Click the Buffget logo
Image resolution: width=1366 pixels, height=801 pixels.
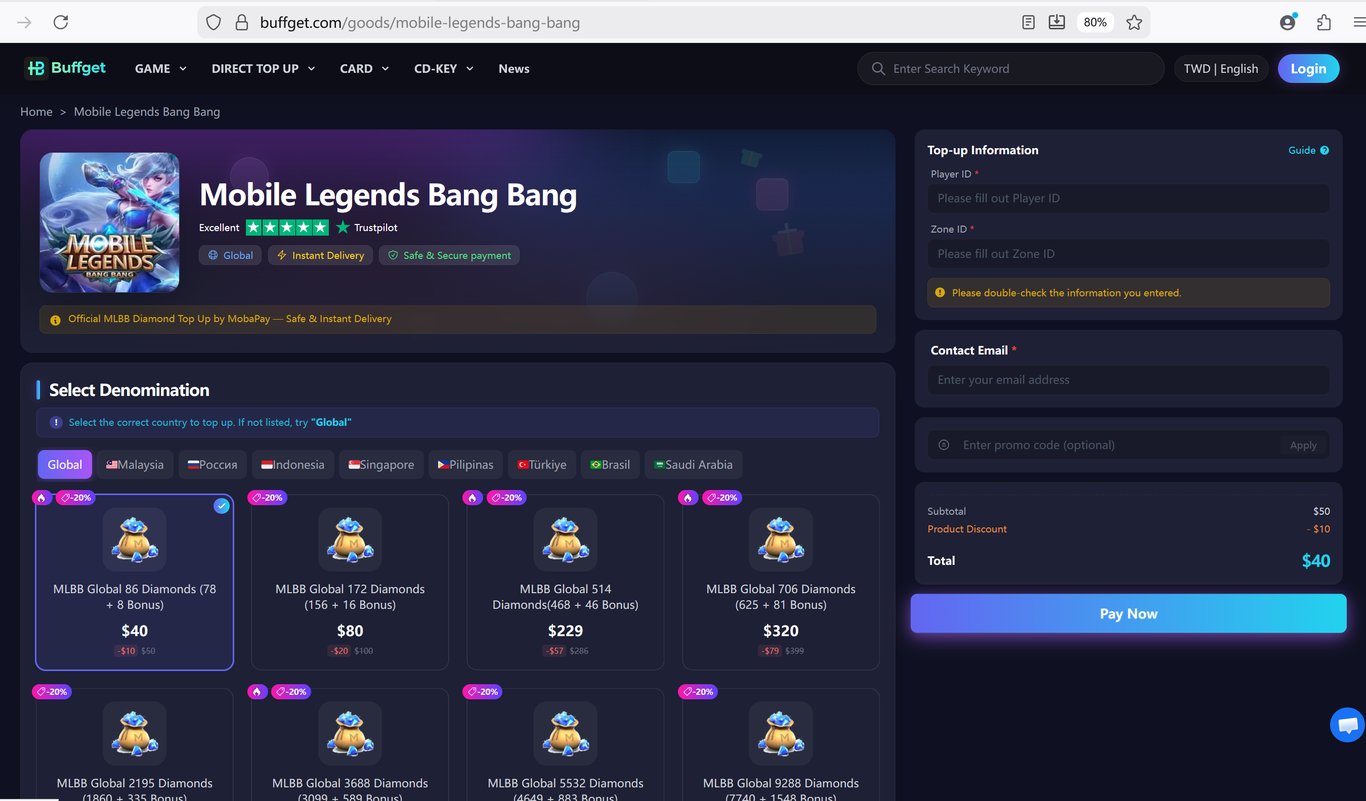click(x=66, y=68)
